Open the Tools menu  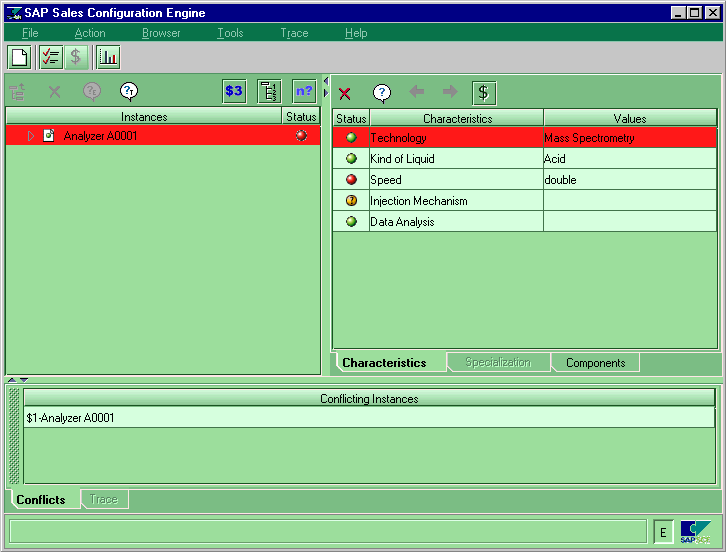click(x=230, y=33)
